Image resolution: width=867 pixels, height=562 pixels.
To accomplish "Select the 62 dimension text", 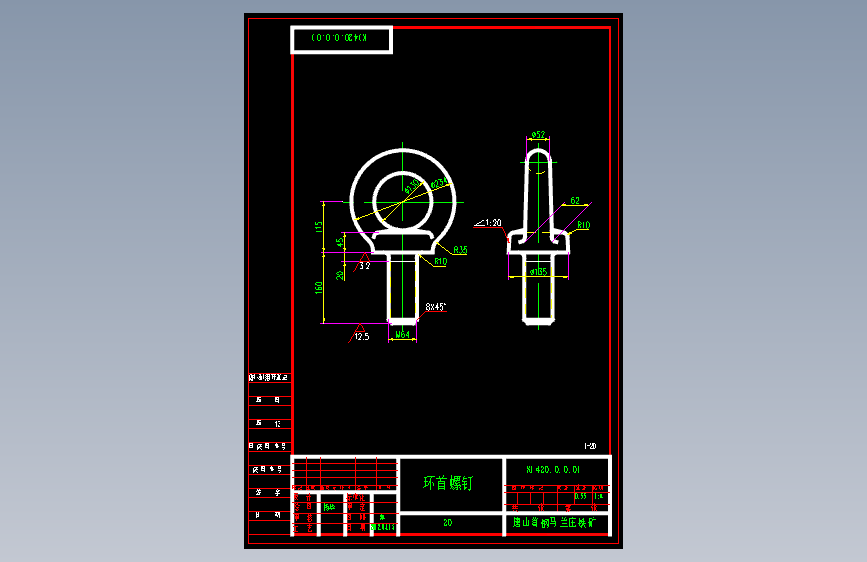I will pos(575,201).
